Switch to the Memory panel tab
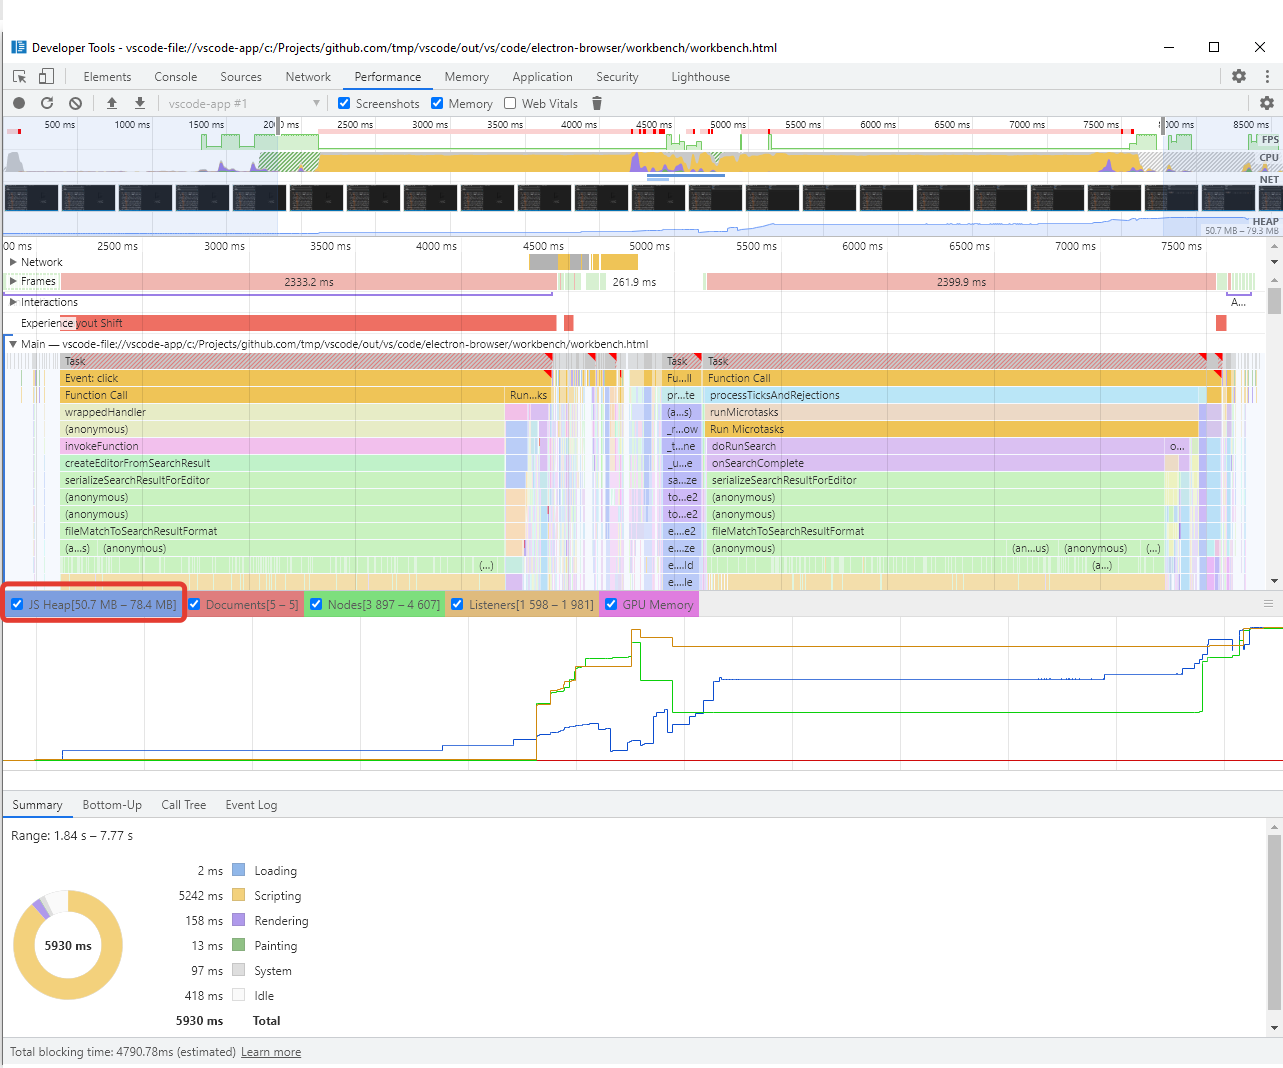This screenshot has width=1283, height=1068. 467,77
